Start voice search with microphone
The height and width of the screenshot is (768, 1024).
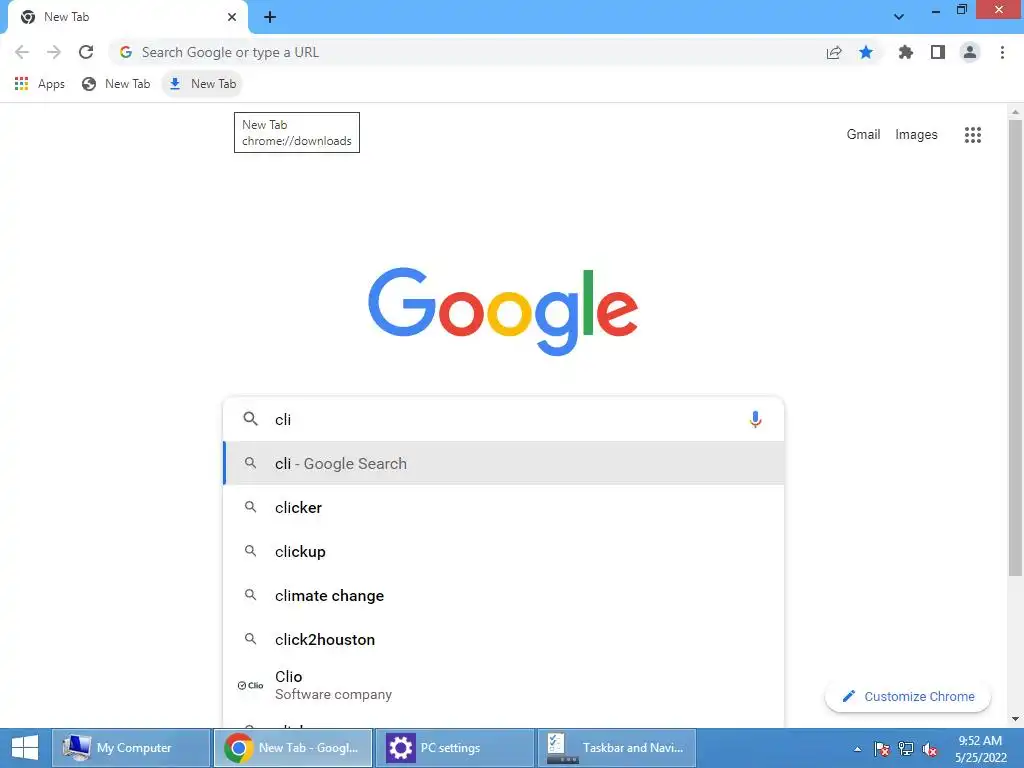click(x=756, y=419)
